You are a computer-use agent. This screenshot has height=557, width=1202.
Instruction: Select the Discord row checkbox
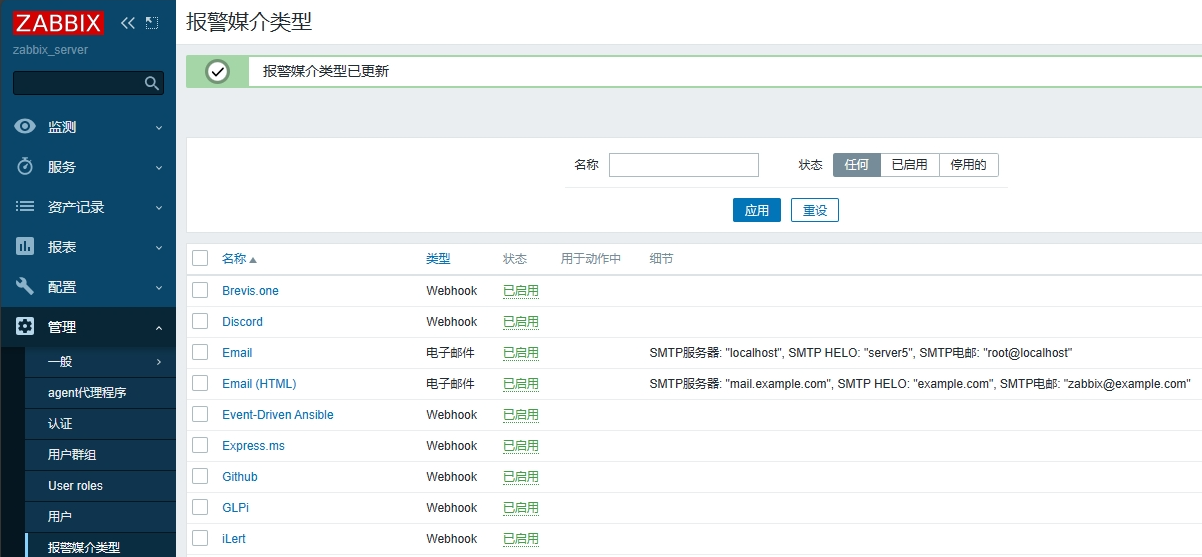click(x=200, y=321)
